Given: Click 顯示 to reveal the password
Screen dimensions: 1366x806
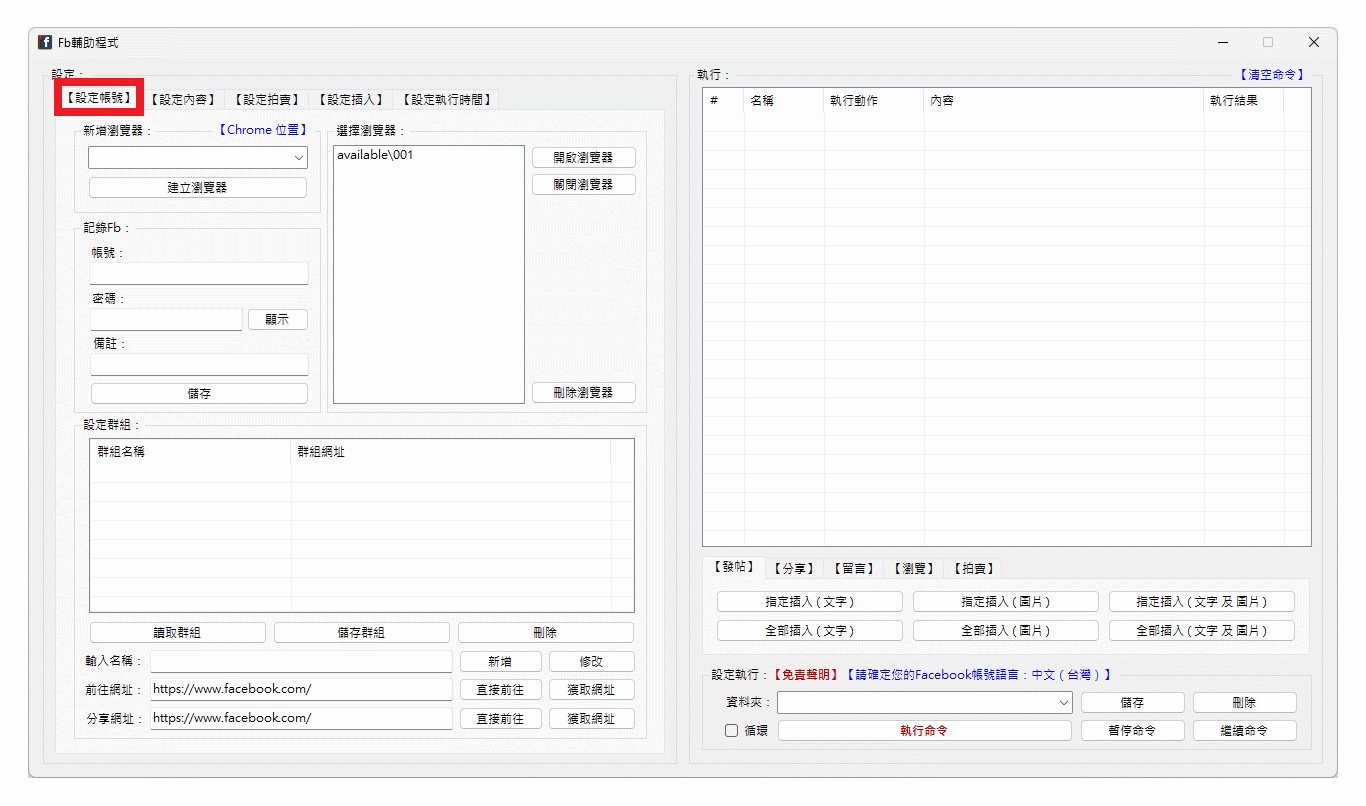Looking at the screenshot, I should tap(278, 319).
